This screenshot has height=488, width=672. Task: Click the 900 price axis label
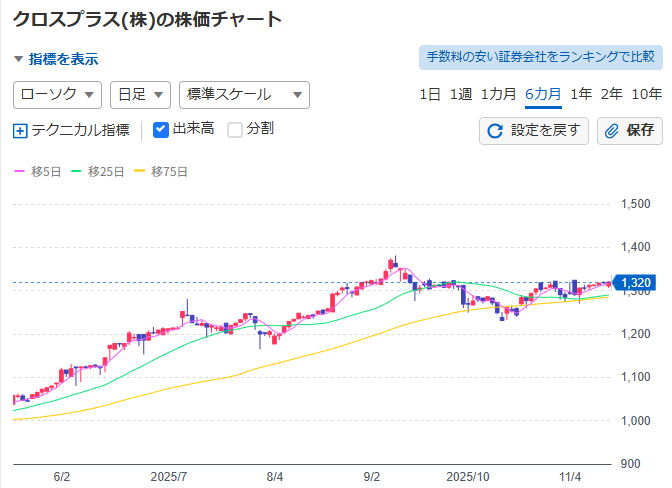coord(630,464)
